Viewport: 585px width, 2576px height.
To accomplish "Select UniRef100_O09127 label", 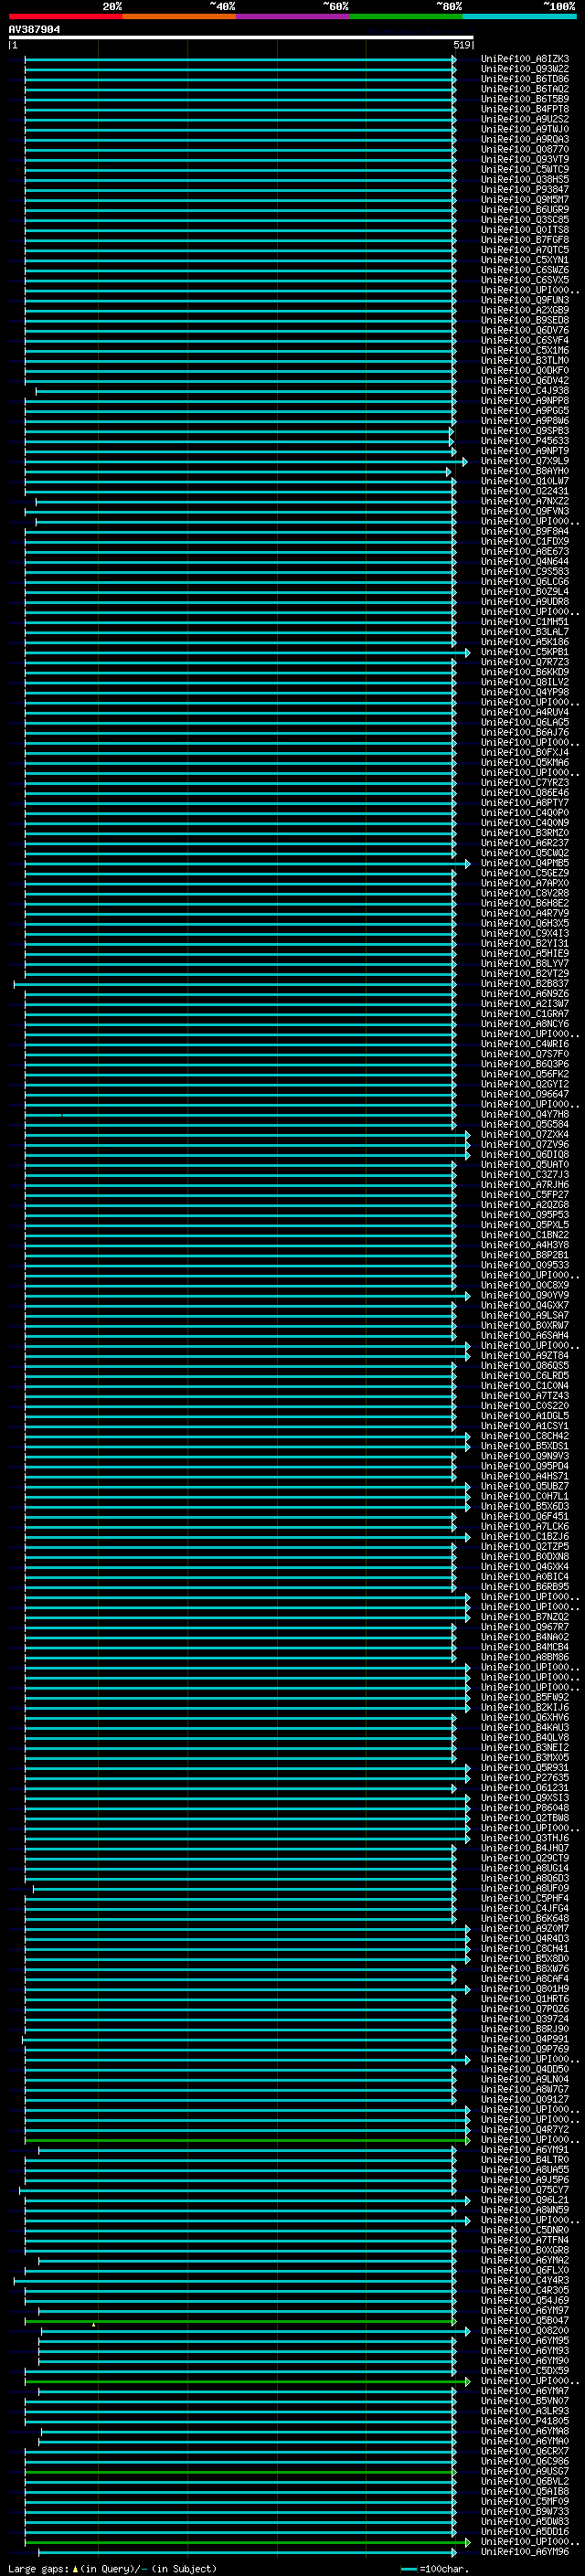I will coord(525,2100).
